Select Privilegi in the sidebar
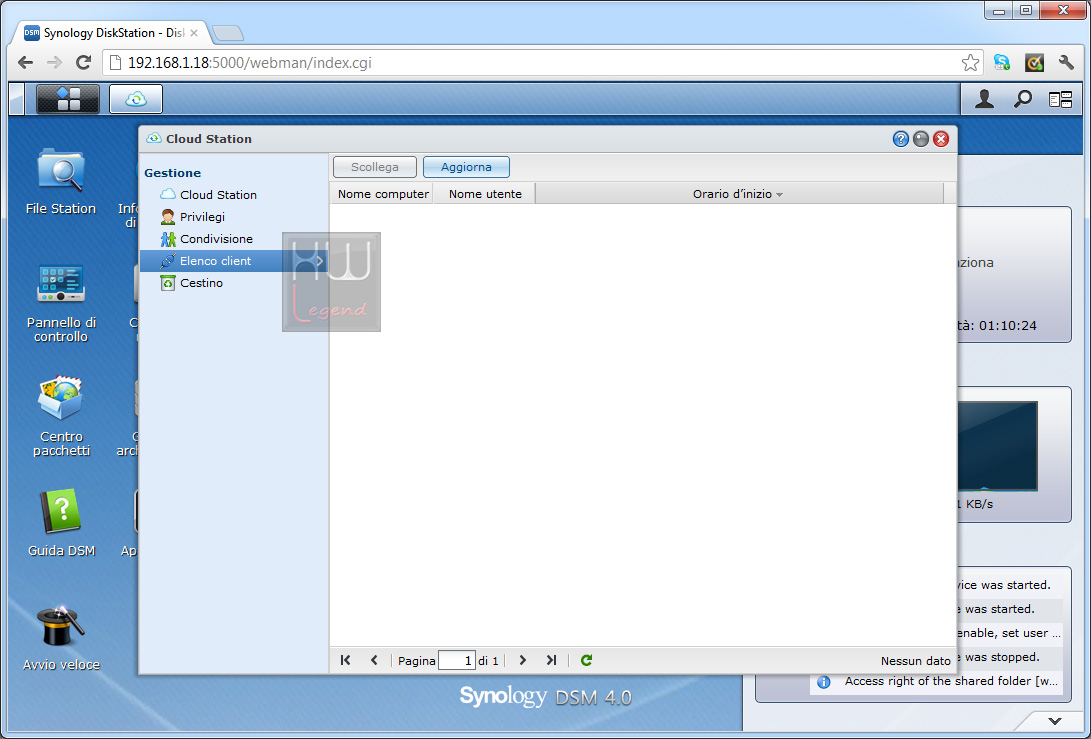This screenshot has width=1091, height=739. click(233, 217)
